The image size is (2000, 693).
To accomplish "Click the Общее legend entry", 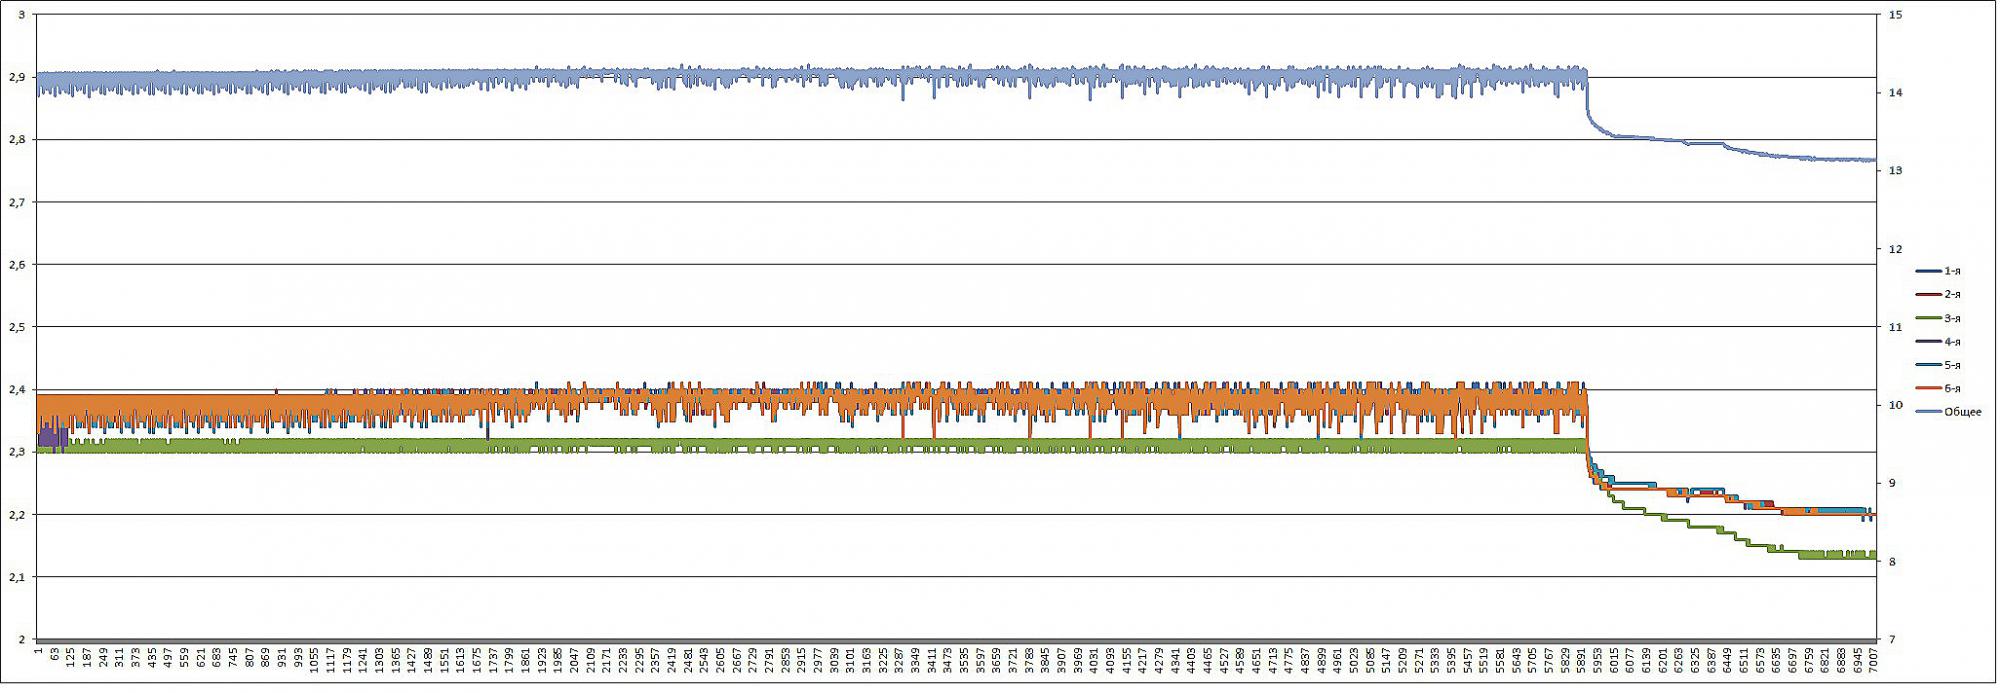I will (x=1961, y=412).
